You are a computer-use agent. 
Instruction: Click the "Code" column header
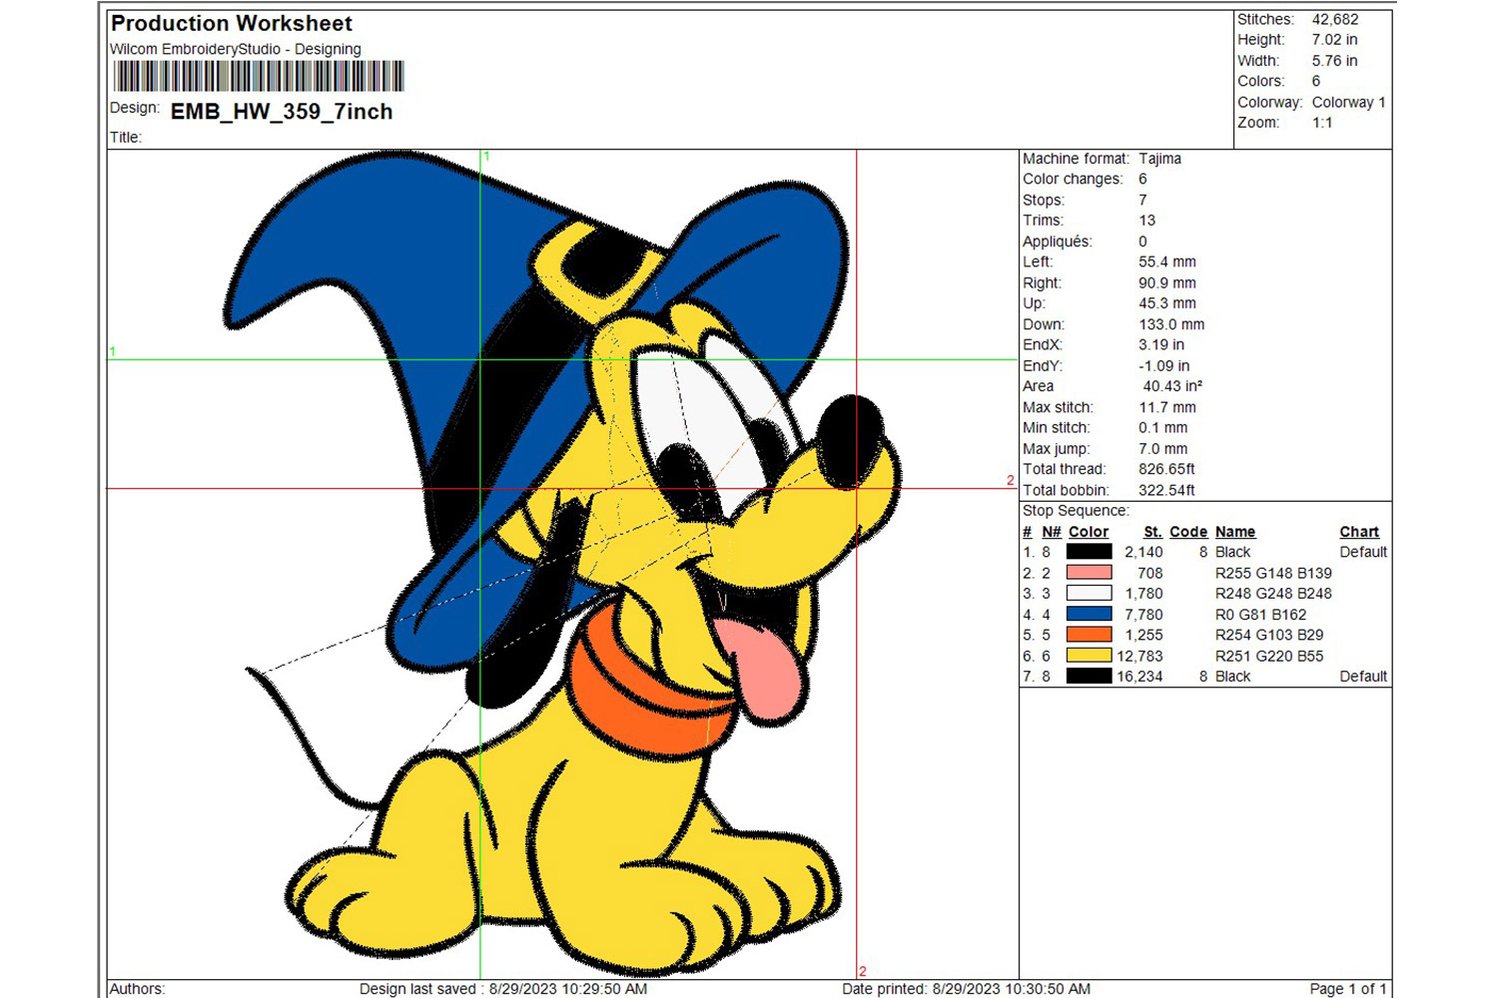coord(1189,532)
